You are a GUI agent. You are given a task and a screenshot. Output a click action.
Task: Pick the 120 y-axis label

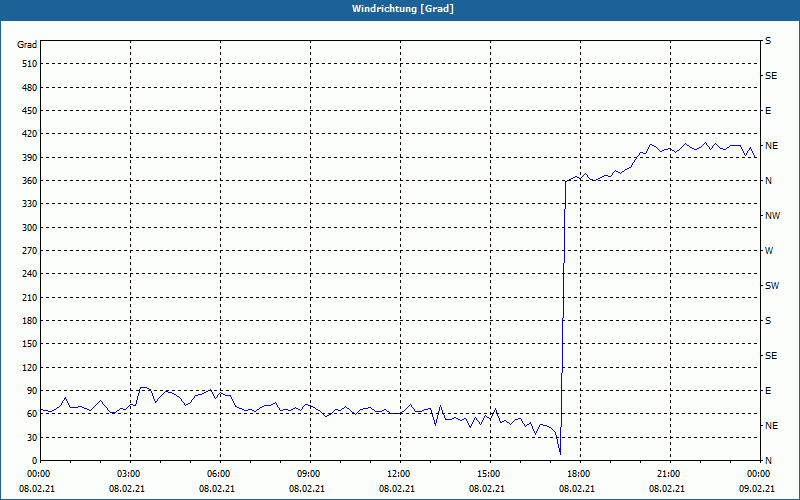pos(30,367)
